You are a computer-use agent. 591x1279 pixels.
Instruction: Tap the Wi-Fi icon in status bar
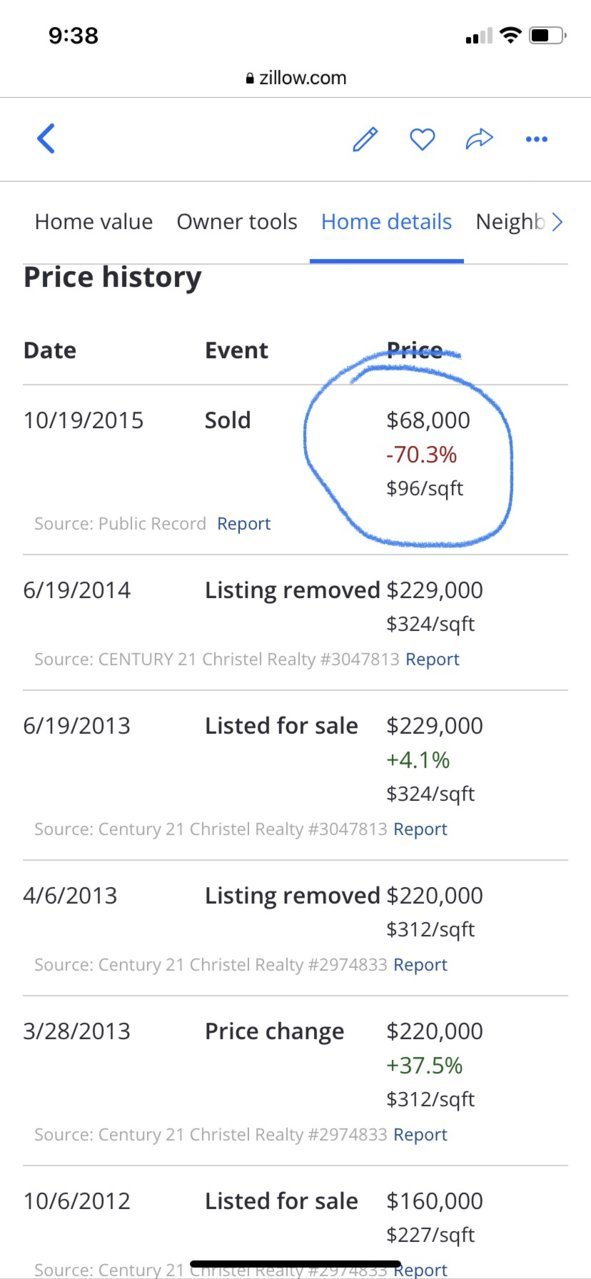tap(510, 36)
